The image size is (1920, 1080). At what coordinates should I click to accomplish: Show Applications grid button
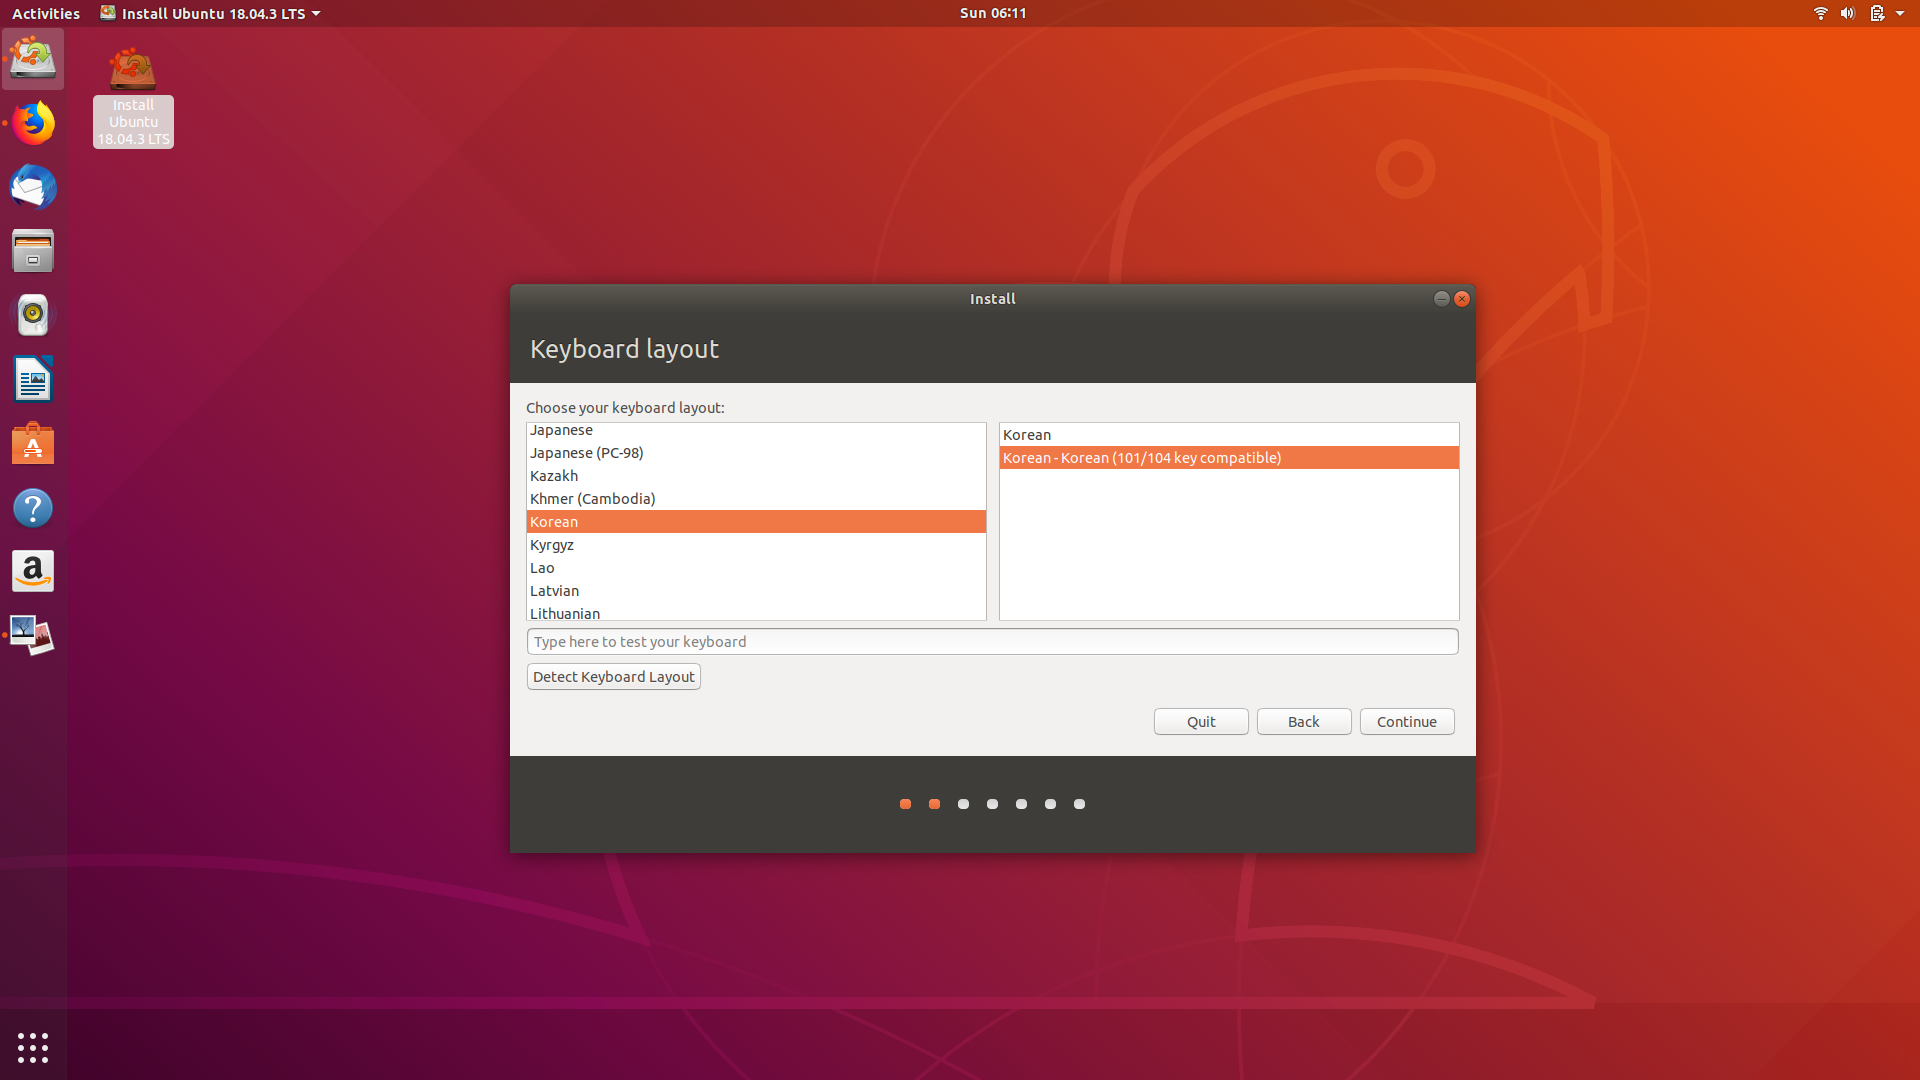(x=33, y=1047)
